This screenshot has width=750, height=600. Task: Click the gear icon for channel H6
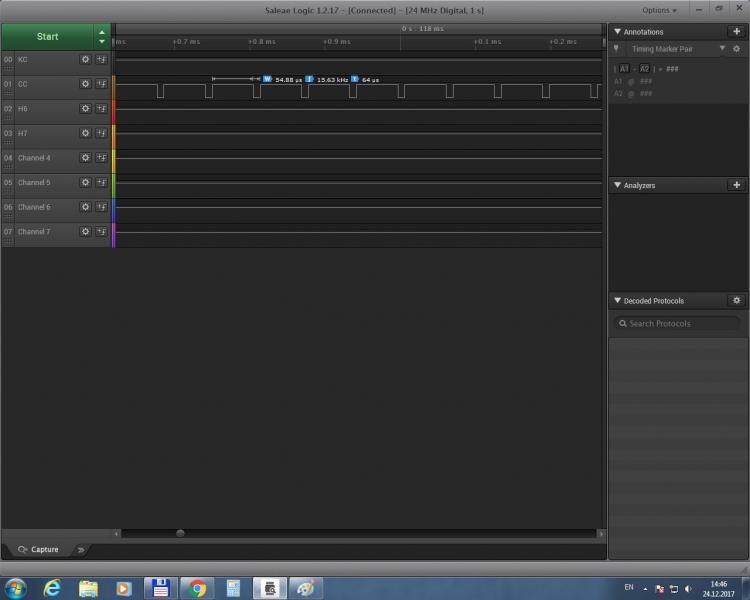[x=85, y=108]
